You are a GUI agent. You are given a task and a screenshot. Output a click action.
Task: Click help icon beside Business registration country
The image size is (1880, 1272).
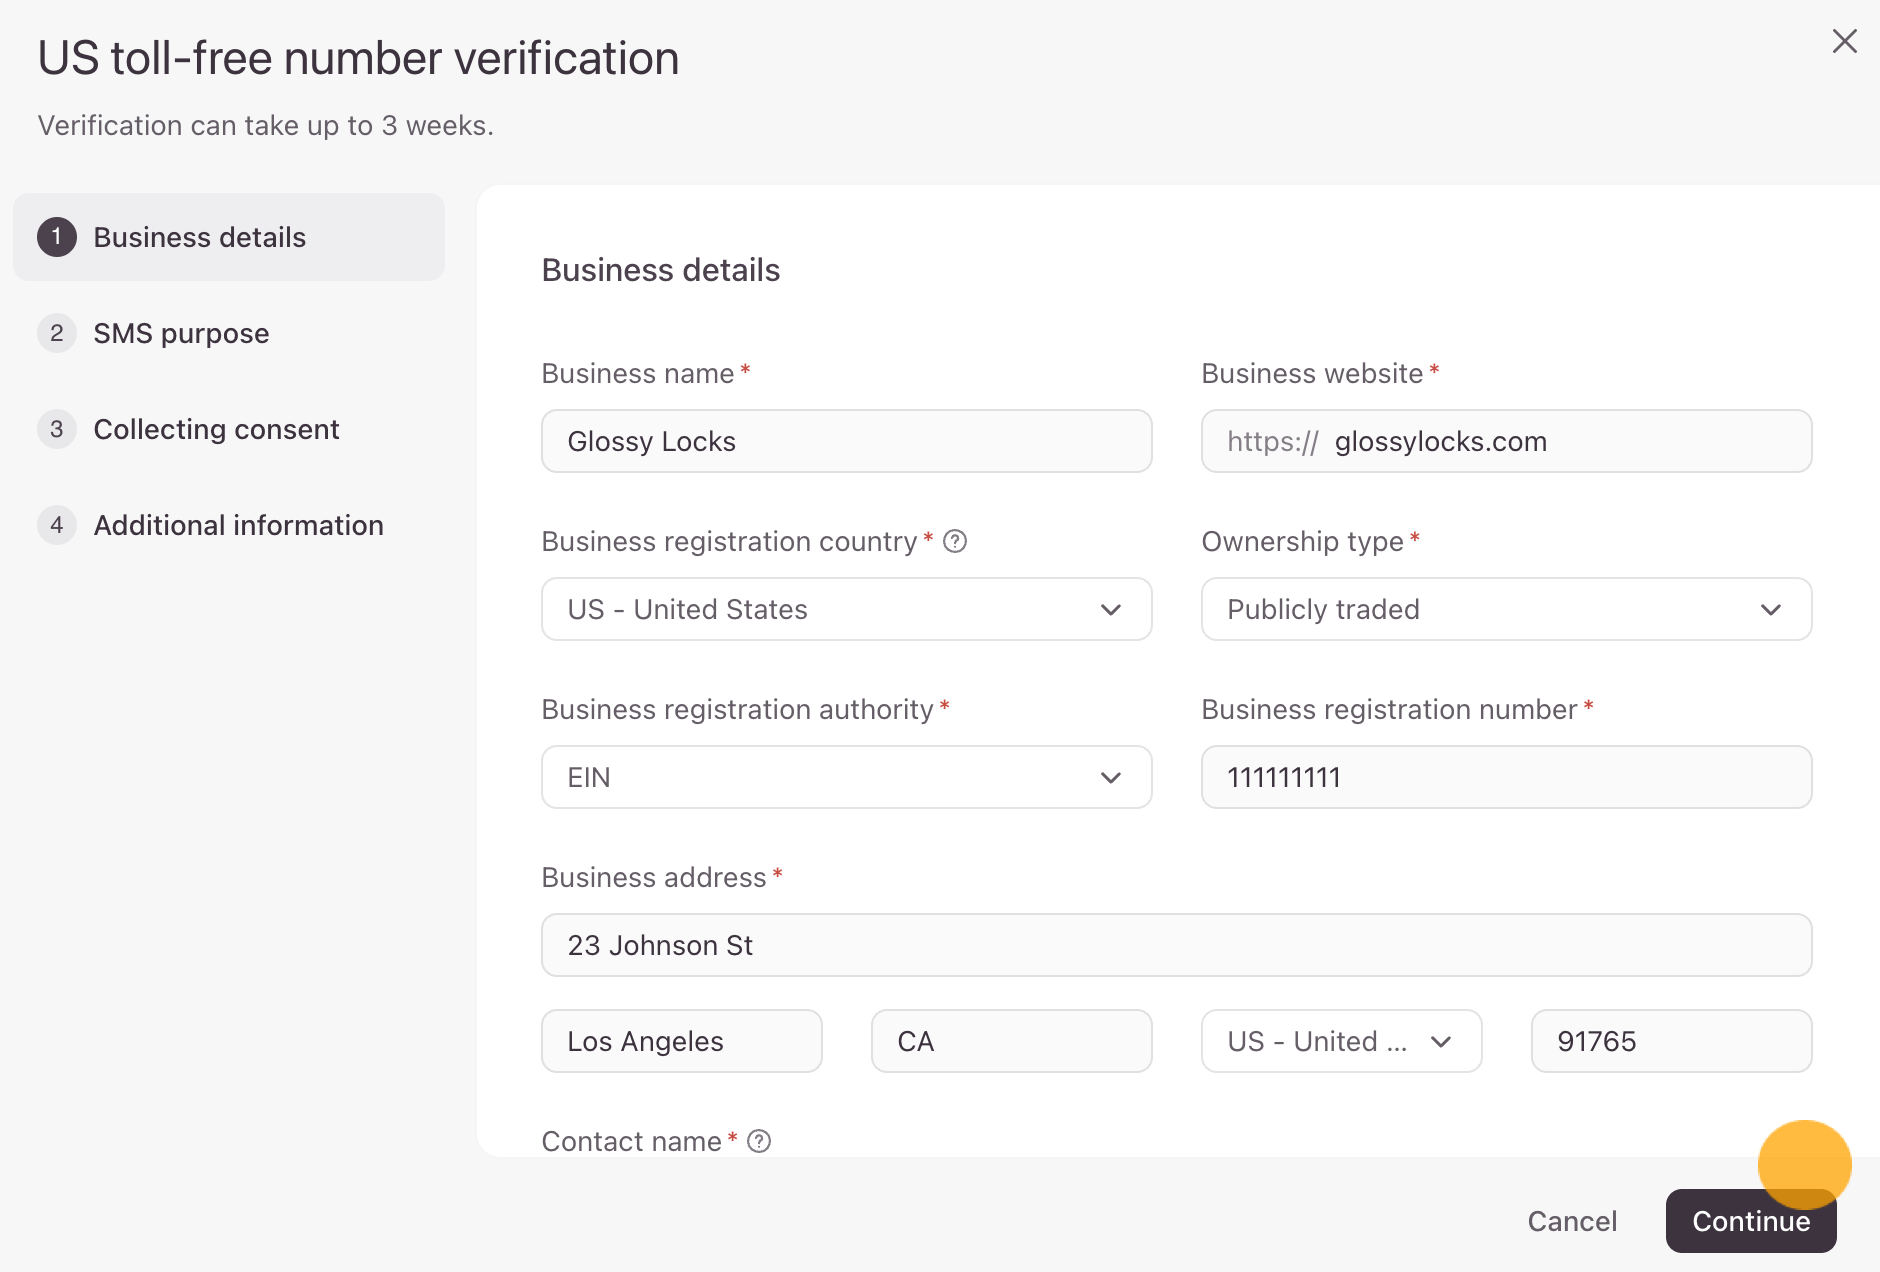pos(955,541)
